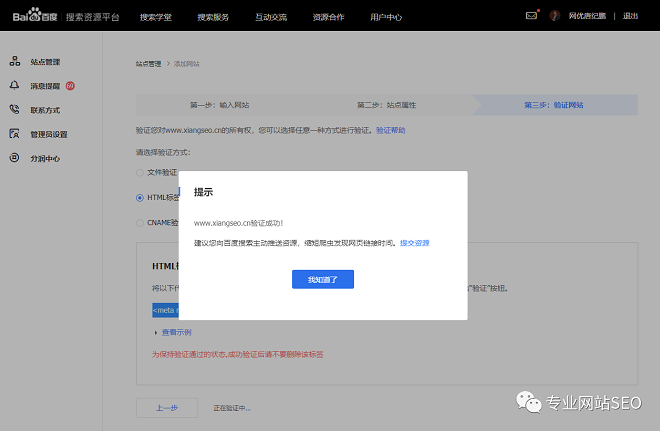Viewport: 660px width, 431px height.
Task: Open the 资源合作 menu
Action: pos(328,17)
